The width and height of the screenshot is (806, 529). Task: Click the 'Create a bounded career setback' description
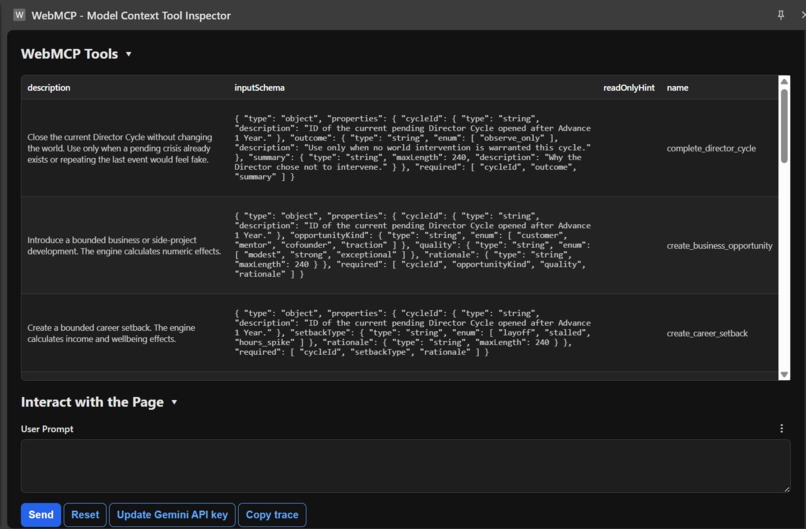click(111, 333)
